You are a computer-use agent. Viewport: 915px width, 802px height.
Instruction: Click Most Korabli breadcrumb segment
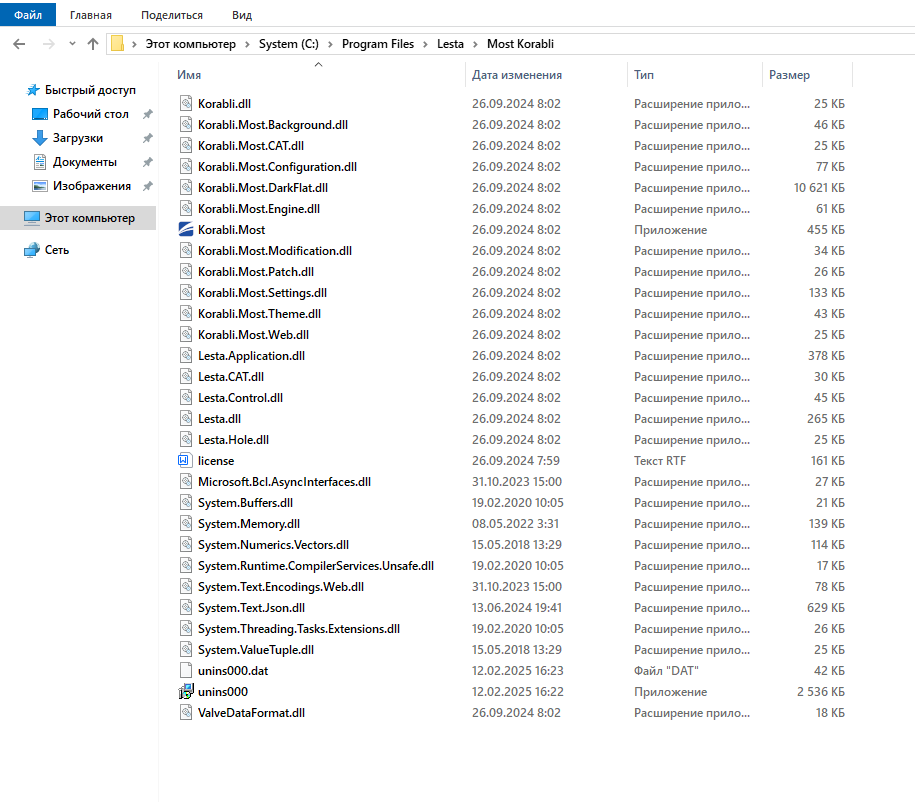[x=520, y=44]
